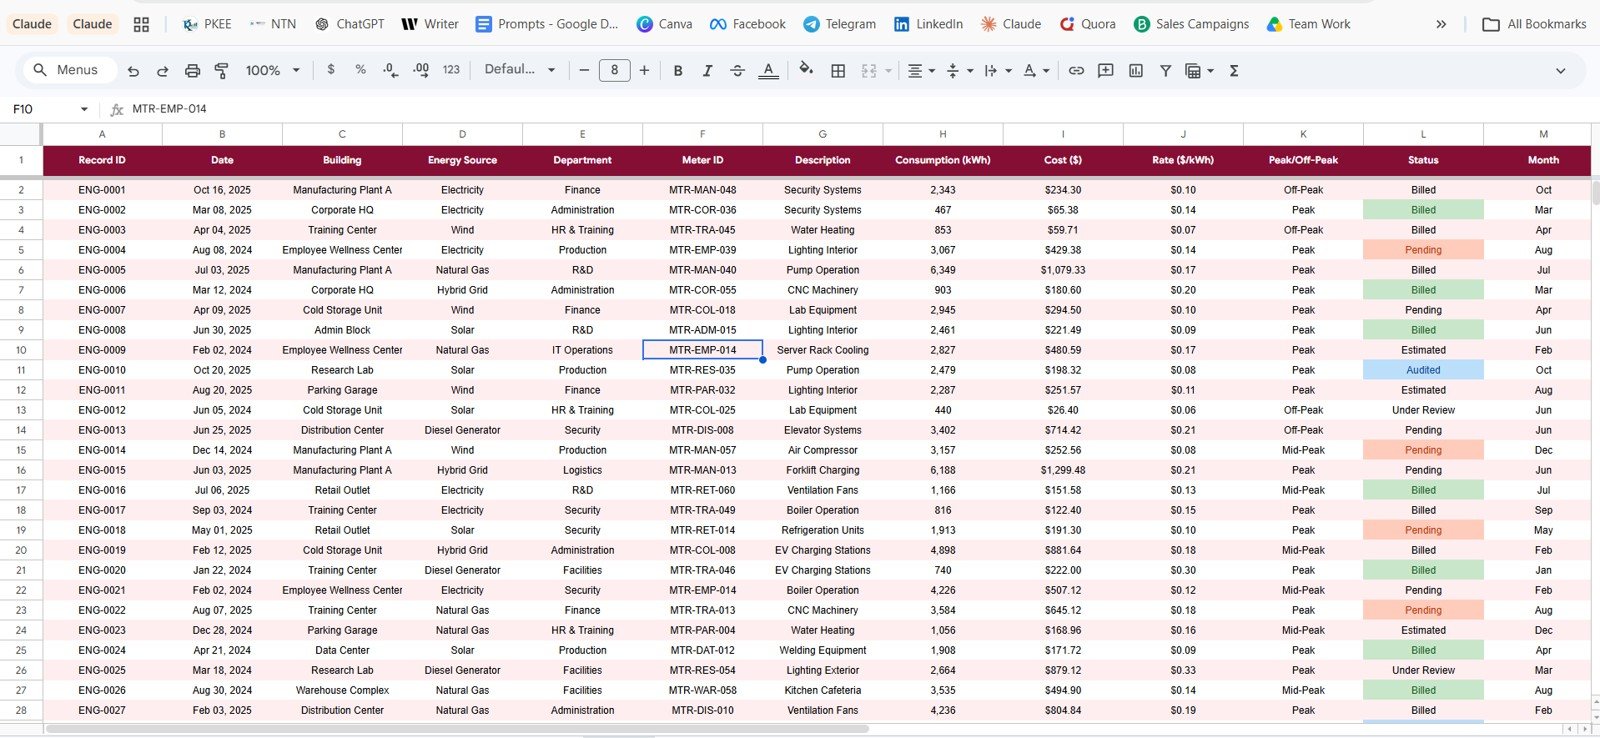Open the Sales Campaigns bookmark
The height and width of the screenshot is (738, 1600).
tap(1192, 24)
